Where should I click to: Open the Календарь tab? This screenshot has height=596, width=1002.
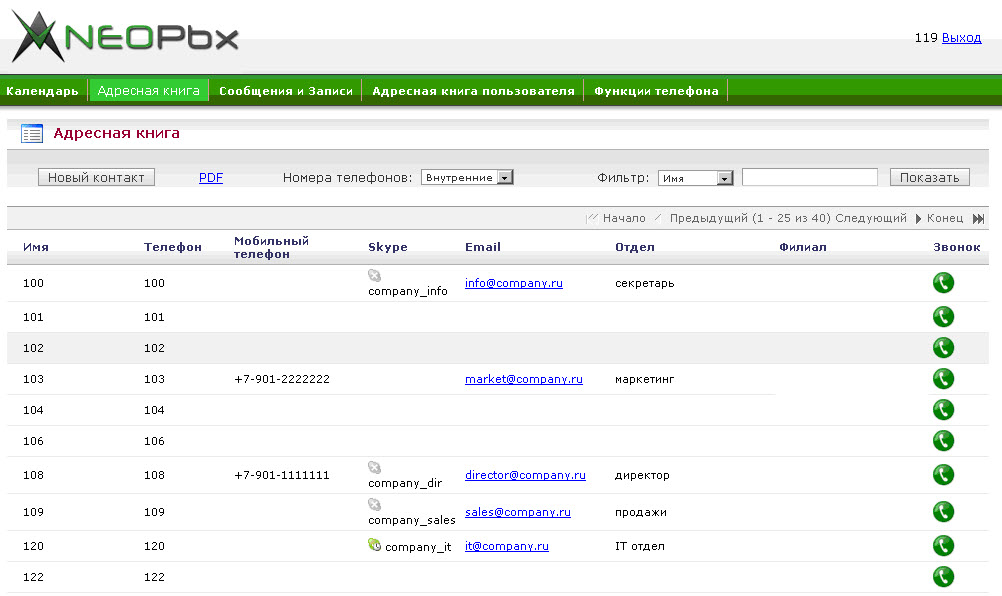point(42,91)
